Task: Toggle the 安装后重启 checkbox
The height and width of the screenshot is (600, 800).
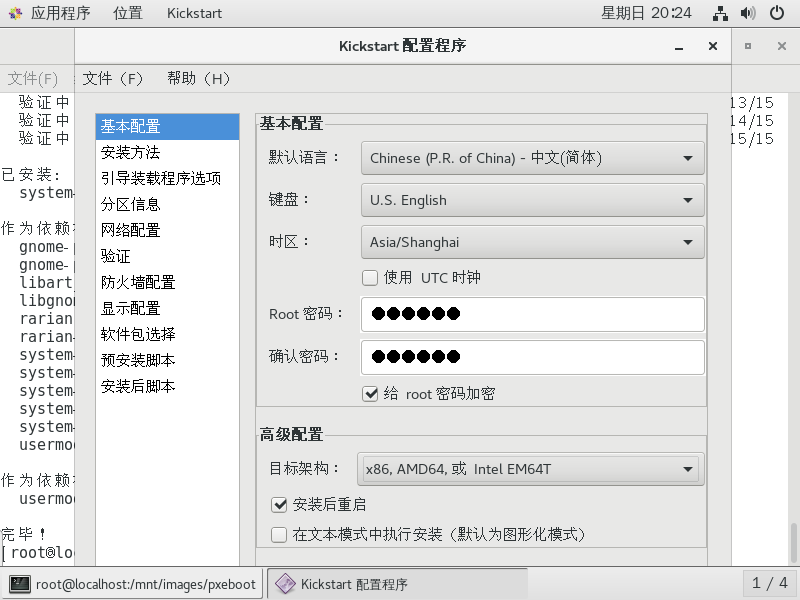Action: coord(279,505)
